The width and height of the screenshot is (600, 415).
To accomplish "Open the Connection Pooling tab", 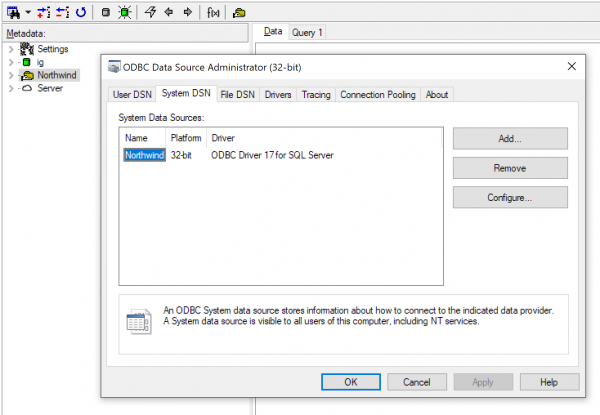I will pyautogui.click(x=378, y=94).
